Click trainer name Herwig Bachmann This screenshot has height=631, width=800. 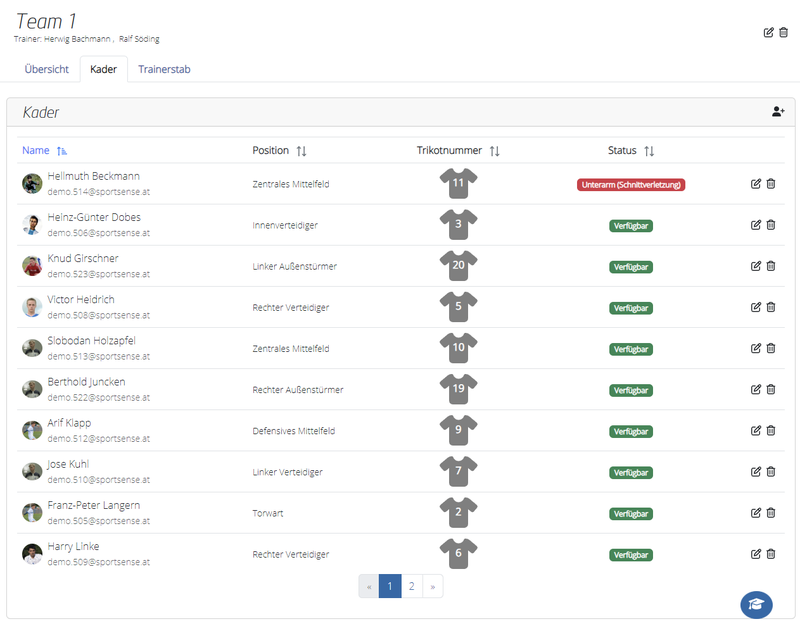(x=77, y=39)
